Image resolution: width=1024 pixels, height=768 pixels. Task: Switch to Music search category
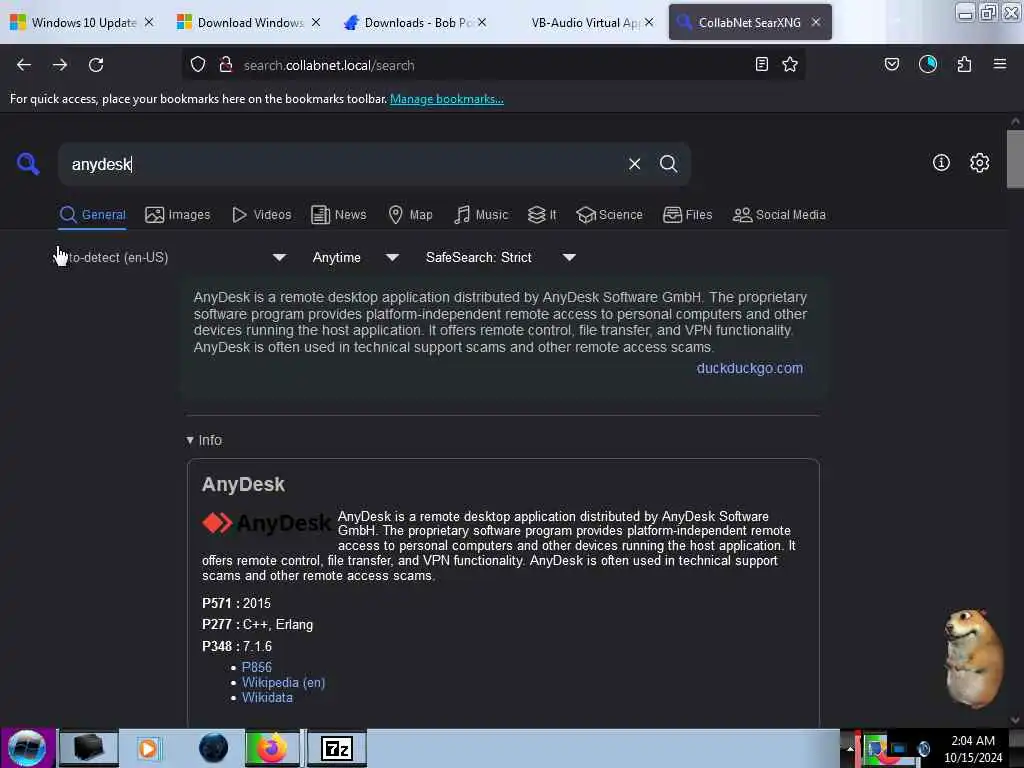[x=481, y=215]
